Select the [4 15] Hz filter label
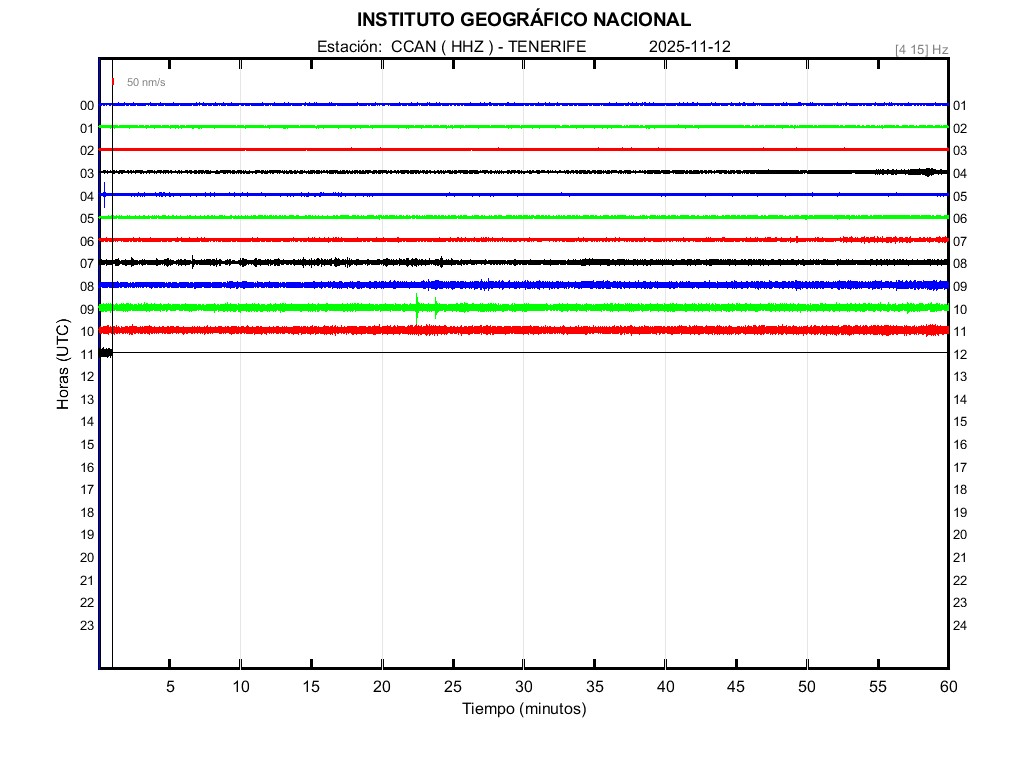 point(921,49)
